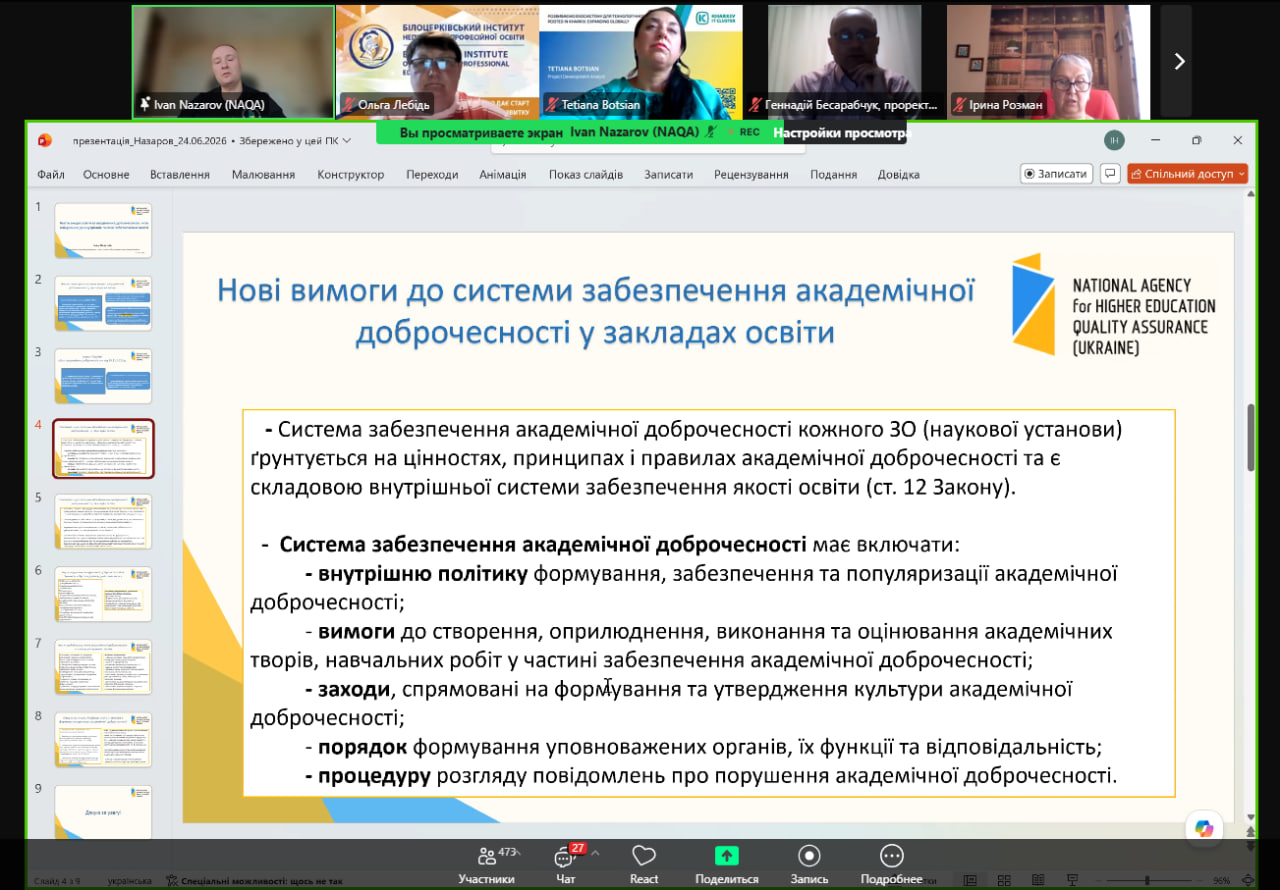Click the bold word 'порядок' on slide
Image resolution: width=1280 pixels, height=890 pixels.
(363, 747)
